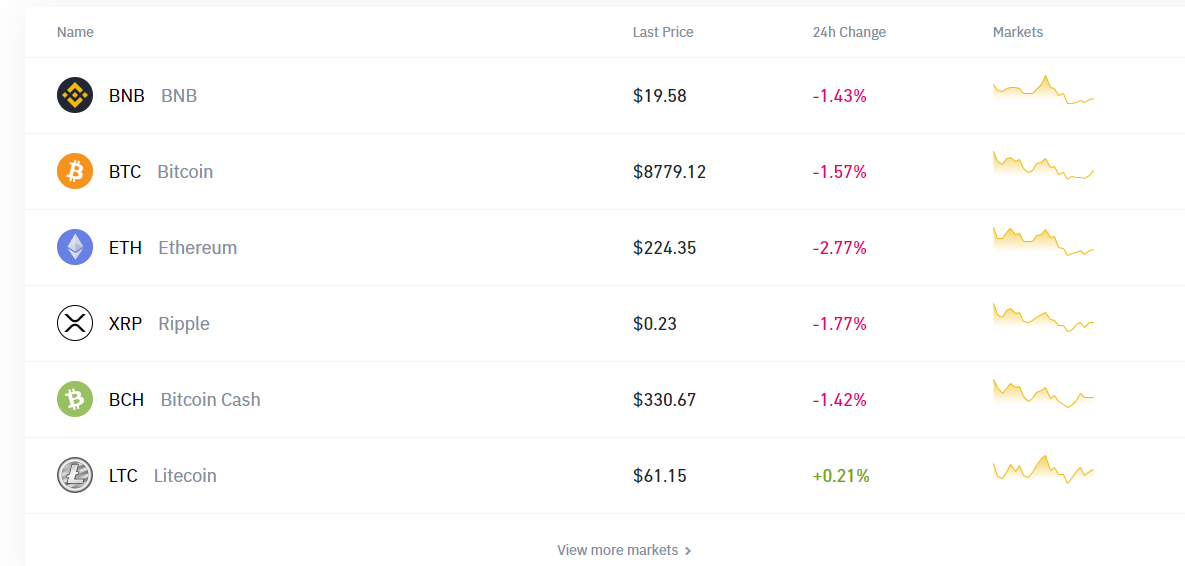
Task: Sort by the 24h Change column header
Action: pos(849,32)
